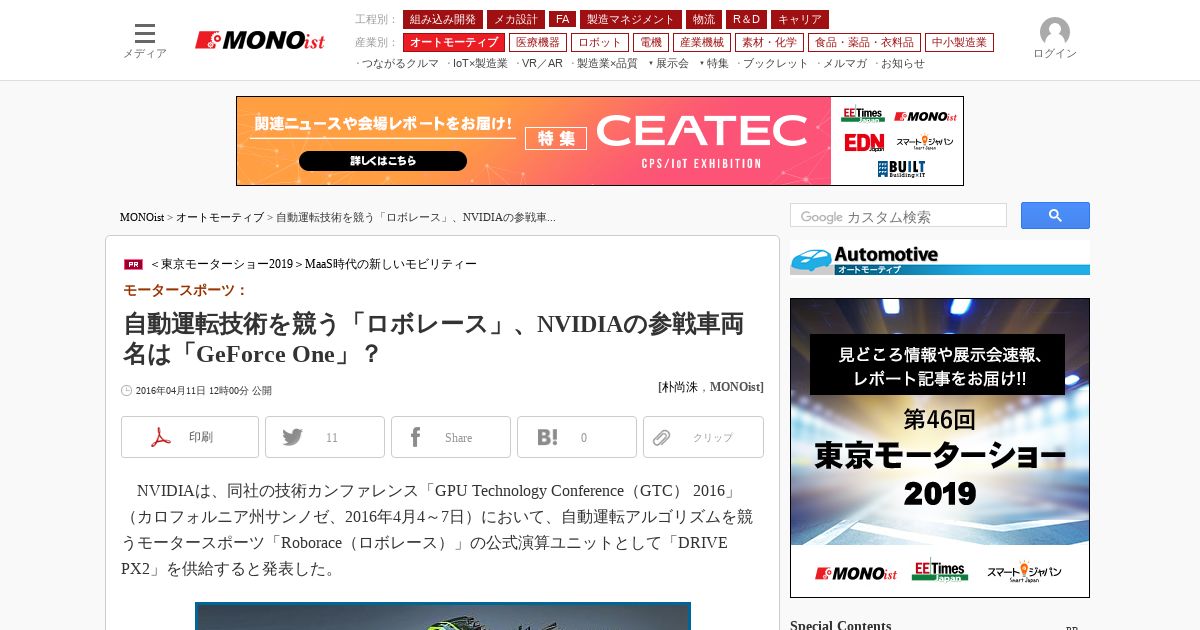1200x630 pixels.
Task: Open the Automotive car banner
Action: 940,258
